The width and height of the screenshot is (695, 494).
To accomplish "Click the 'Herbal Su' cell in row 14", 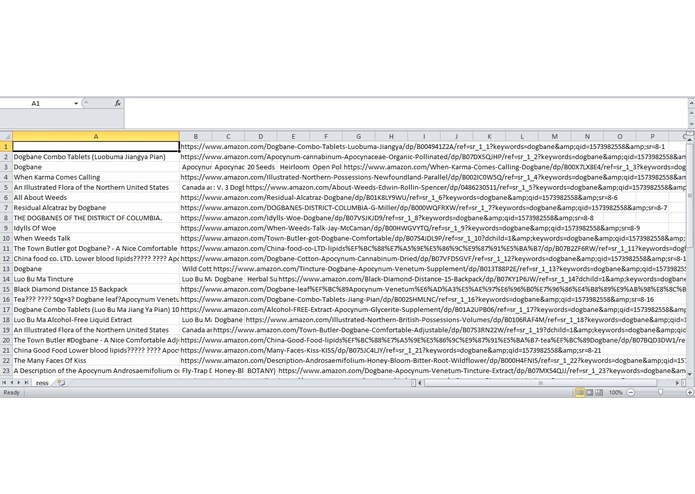I will pos(261,279).
